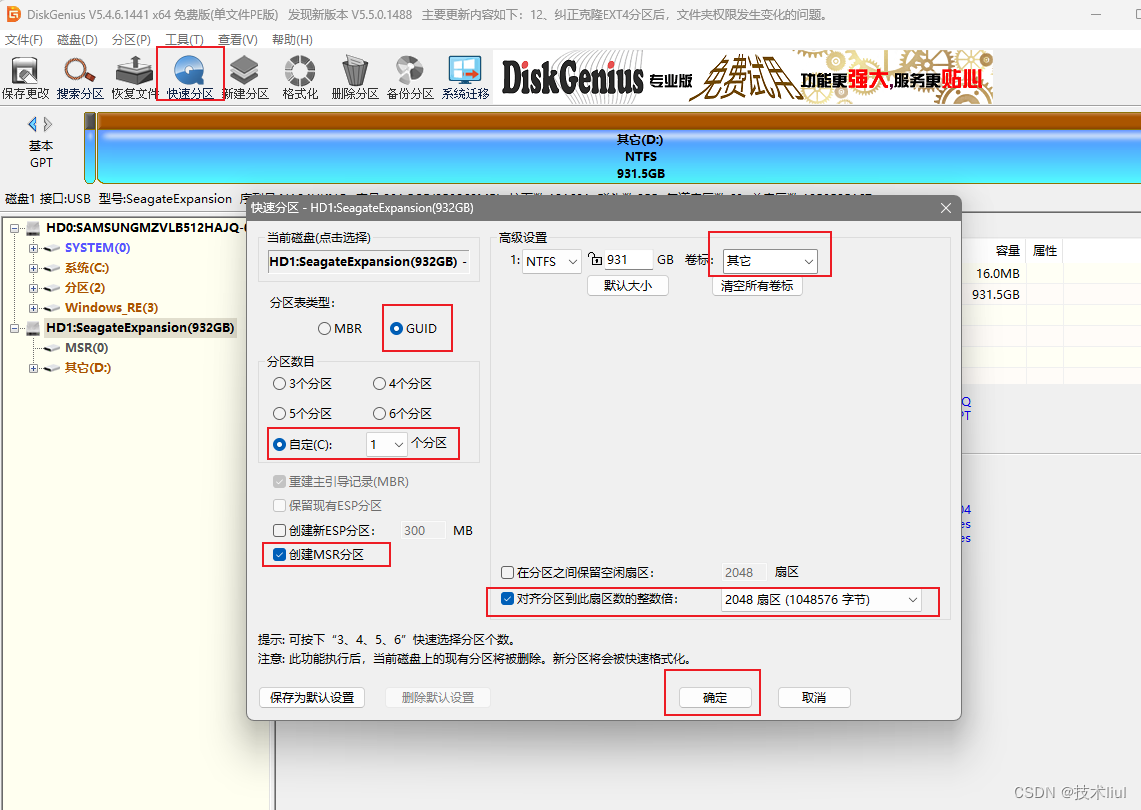Confirm with the 确定 button

point(715,697)
